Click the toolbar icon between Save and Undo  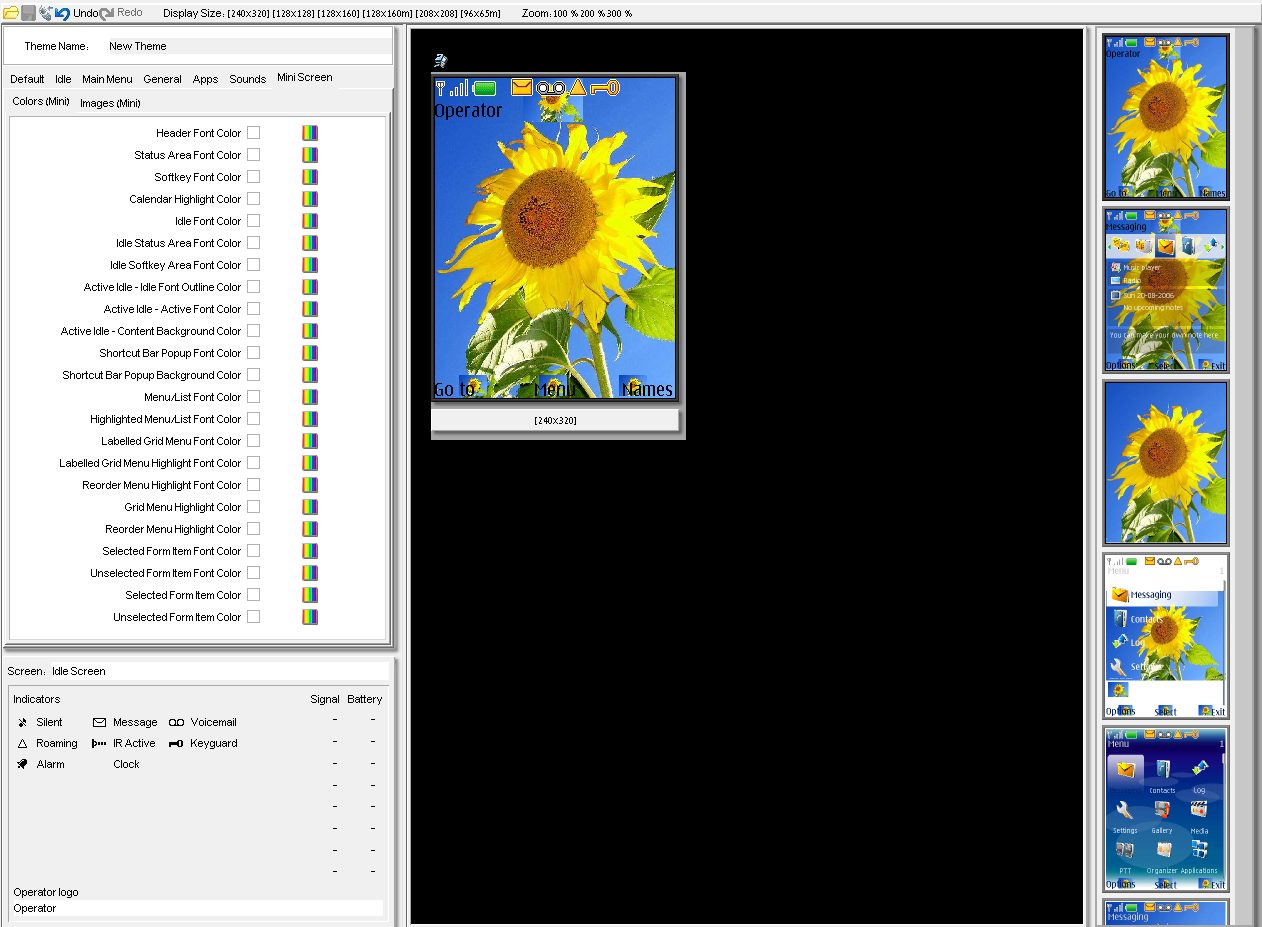pyautogui.click(x=45, y=13)
